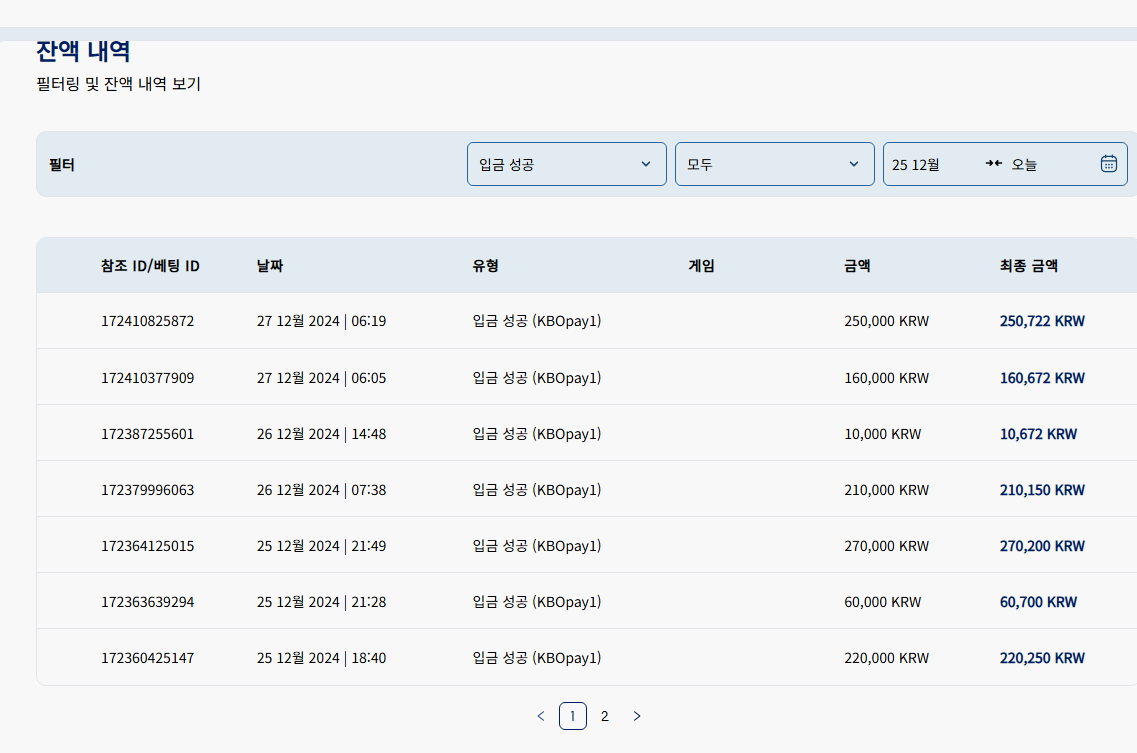The height and width of the screenshot is (753, 1137).
Task: Open the calendar icon in date filter
Action: (1108, 164)
